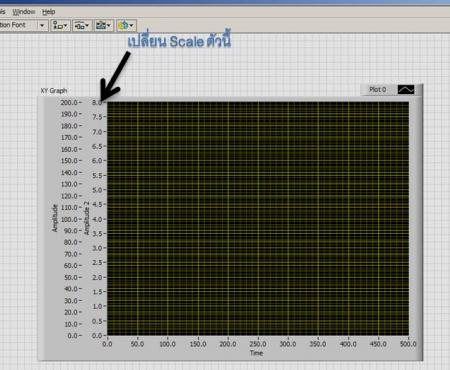
Task: Click the 8.0 maximum of Amplitude 2 scale
Action: tap(97, 103)
